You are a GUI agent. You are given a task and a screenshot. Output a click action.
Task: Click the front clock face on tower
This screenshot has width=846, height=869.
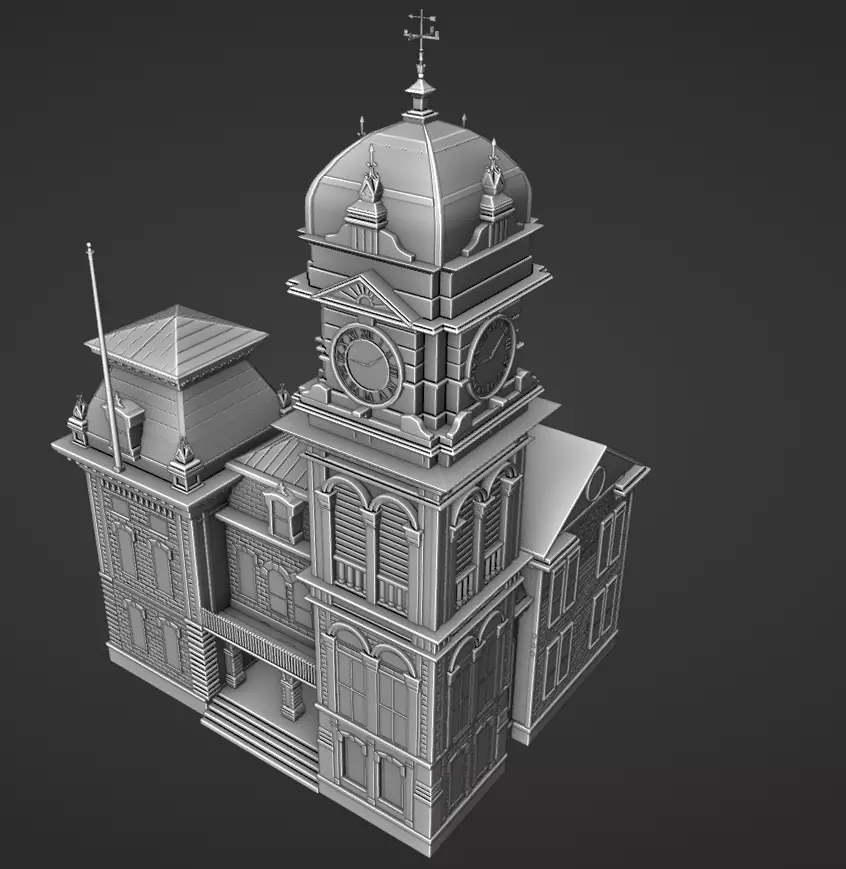pos(366,365)
